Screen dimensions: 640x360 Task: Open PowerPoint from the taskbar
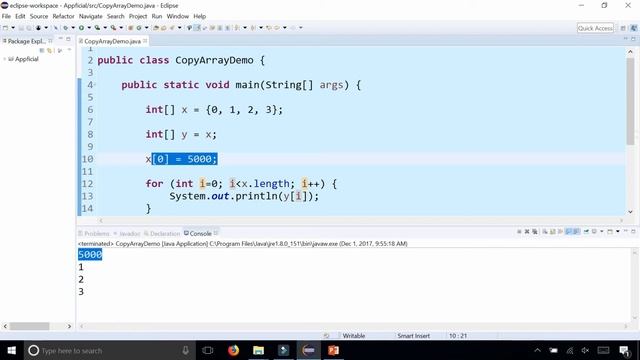[x=333, y=350]
